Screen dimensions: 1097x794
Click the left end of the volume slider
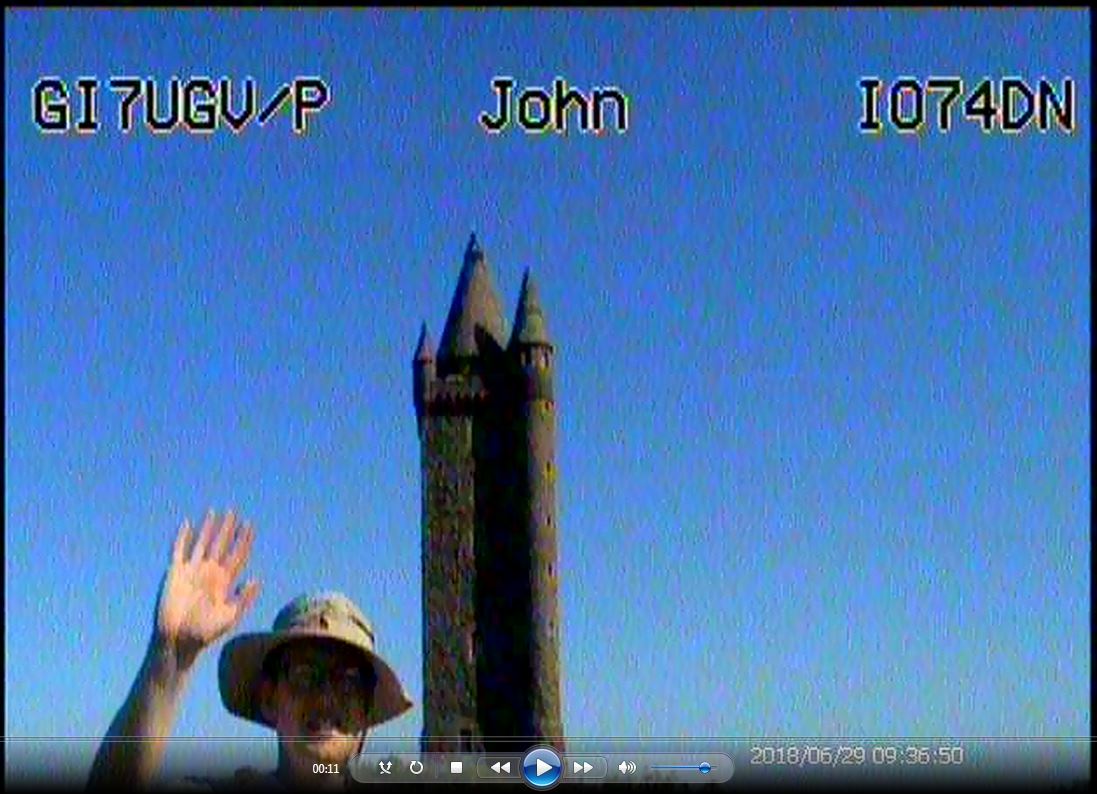tap(655, 768)
